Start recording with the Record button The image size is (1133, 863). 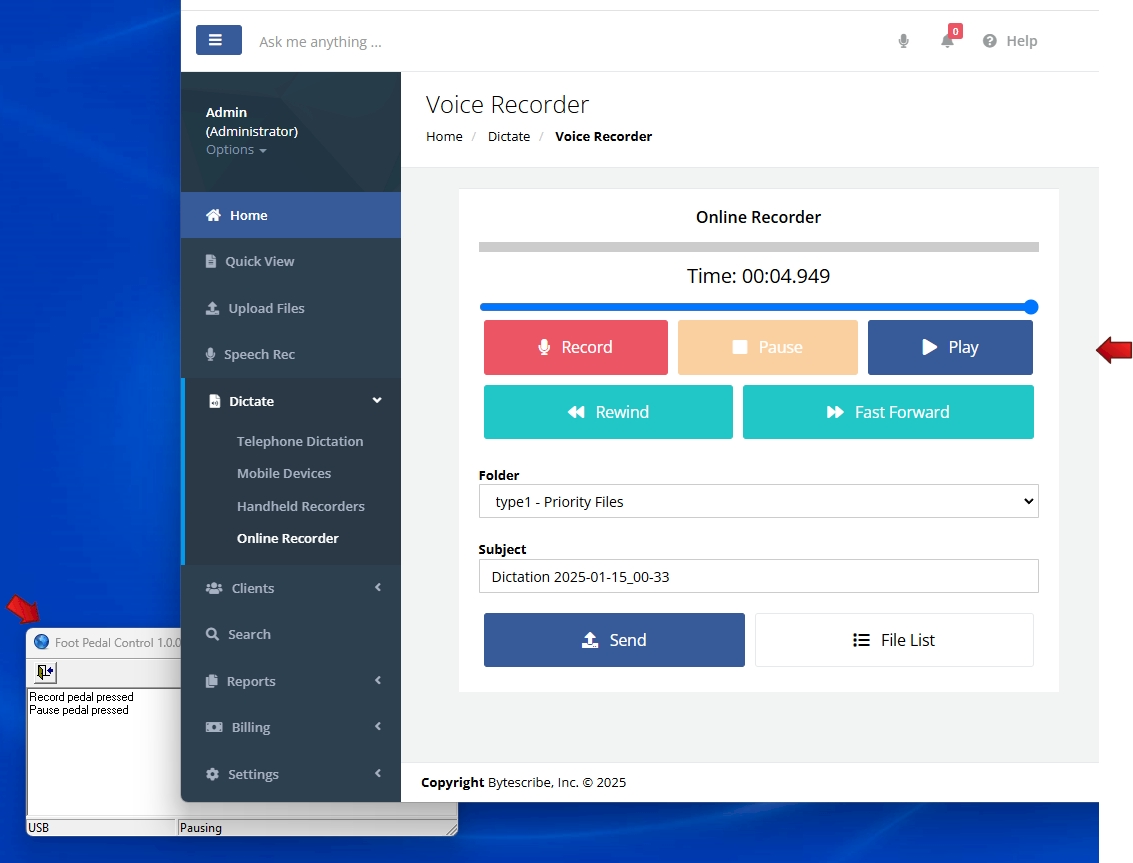coord(576,348)
